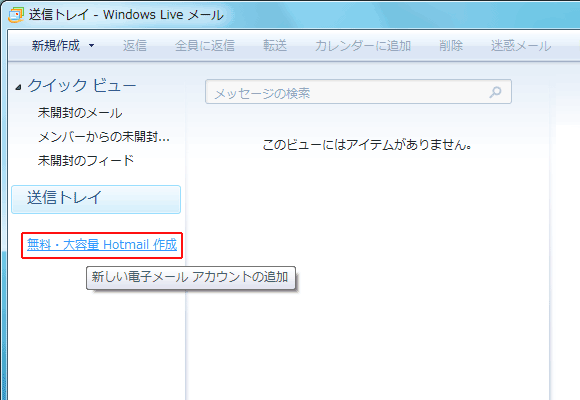Viewport: 580px width, 400px height.
Task: Click the 送信トレイ - Windows Live メール title text
Action: click(x=127, y=15)
